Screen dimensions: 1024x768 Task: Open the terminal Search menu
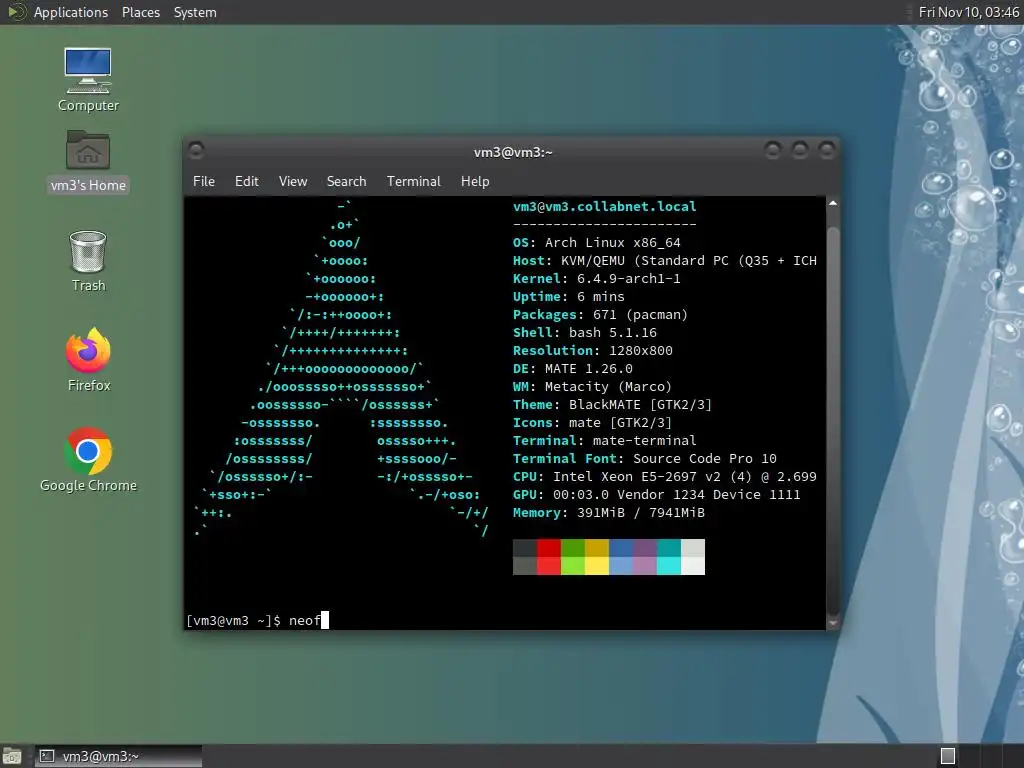point(346,181)
